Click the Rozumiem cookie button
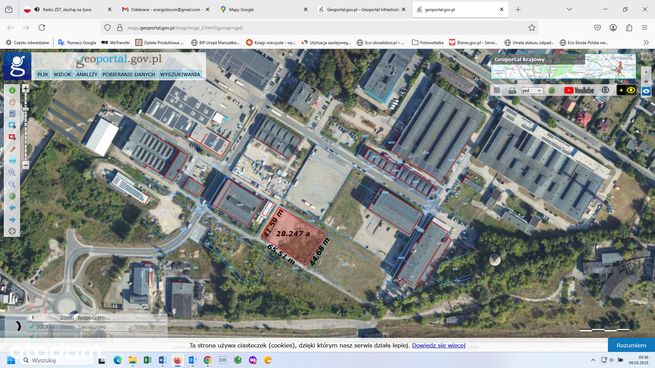Image resolution: width=655 pixels, height=368 pixels. tap(631, 345)
